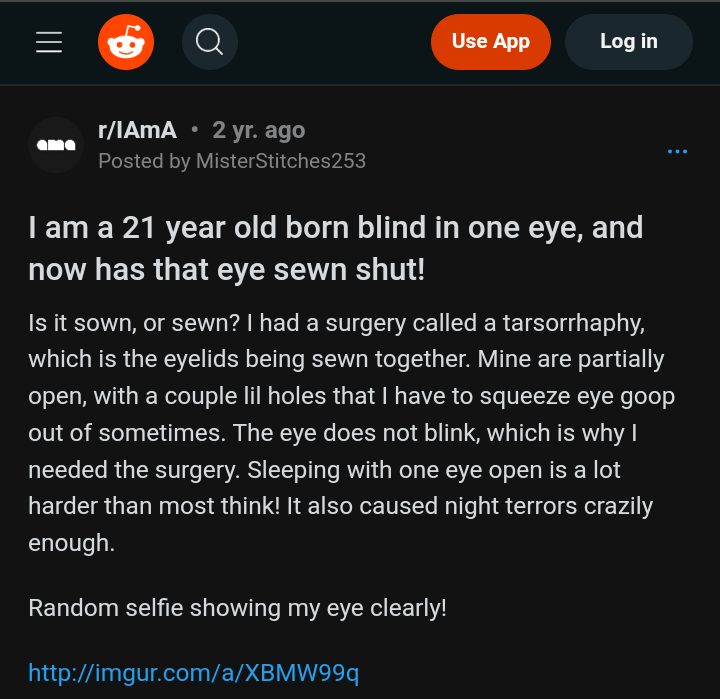Open MisterStitches253's user profile

coord(281,160)
